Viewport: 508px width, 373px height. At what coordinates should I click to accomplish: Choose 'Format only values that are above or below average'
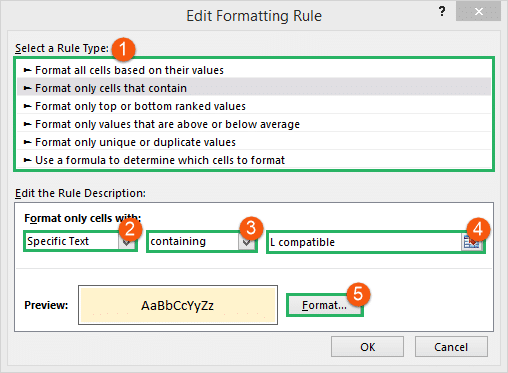click(254, 124)
